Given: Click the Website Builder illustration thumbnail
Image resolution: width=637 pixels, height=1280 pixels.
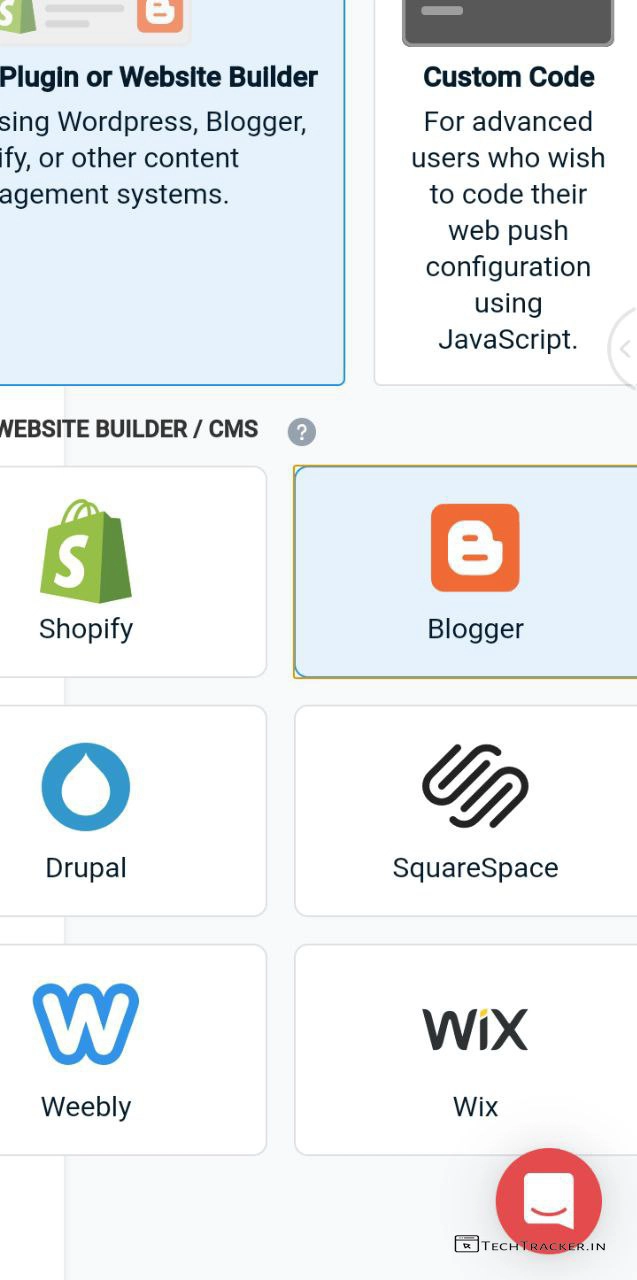Looking at the screenshot, I should 95,18.
